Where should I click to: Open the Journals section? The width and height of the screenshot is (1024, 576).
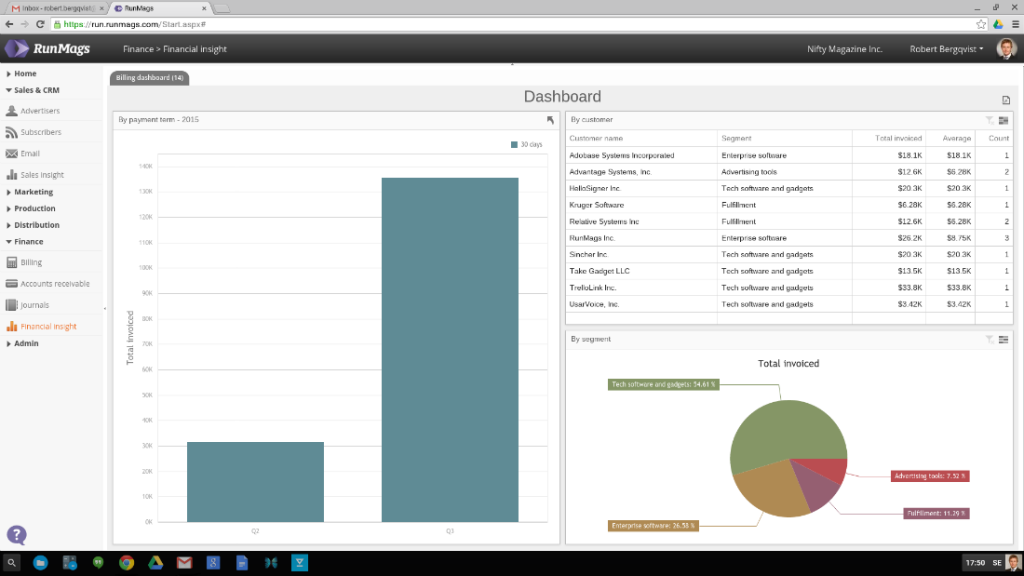35,305
